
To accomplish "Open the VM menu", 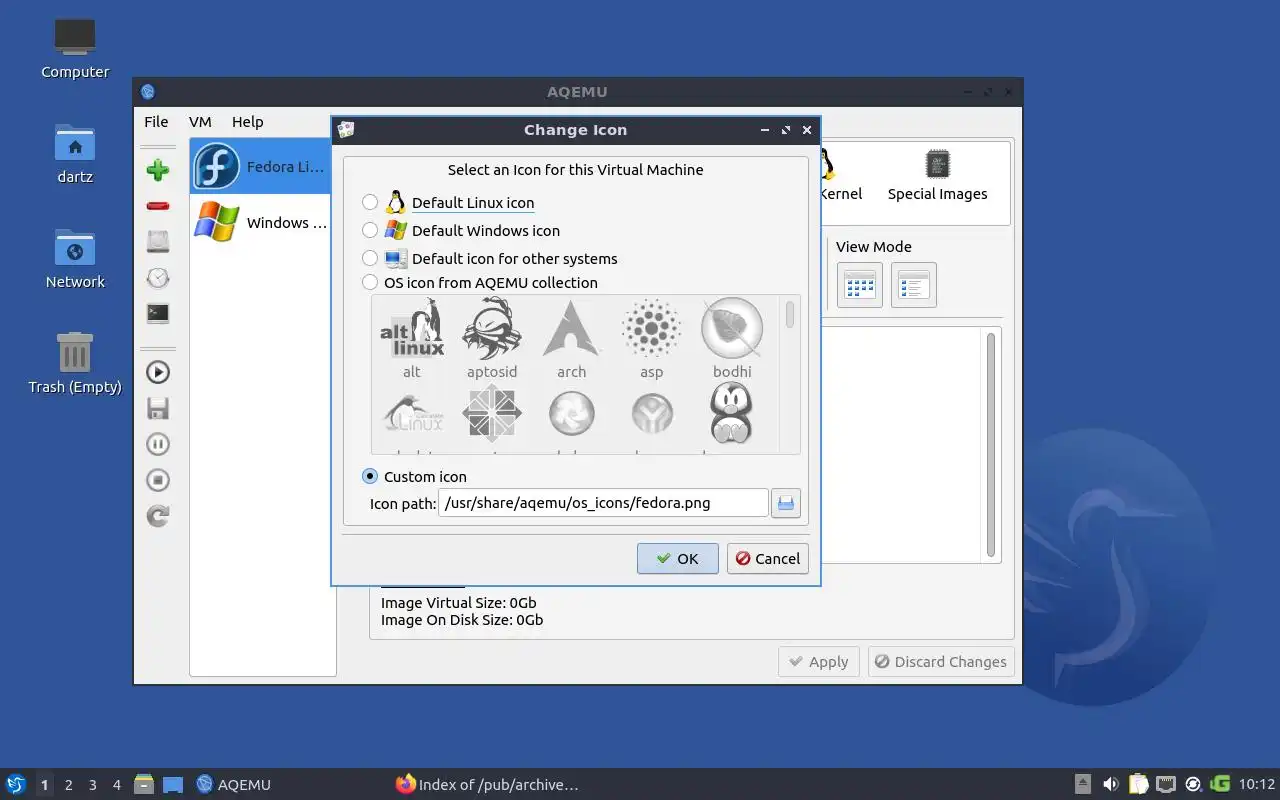I will (x=200, y=122).
